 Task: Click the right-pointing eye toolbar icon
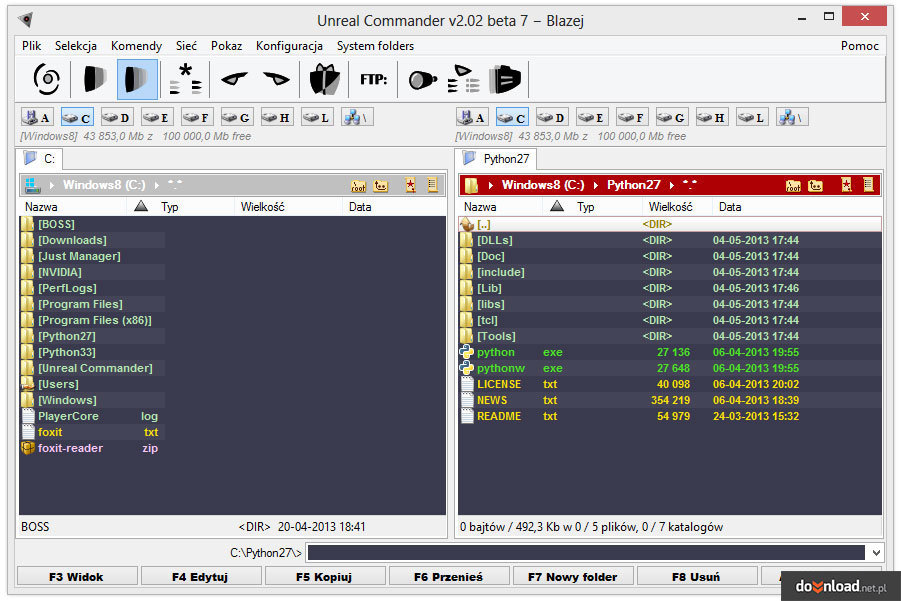point(276,79)
